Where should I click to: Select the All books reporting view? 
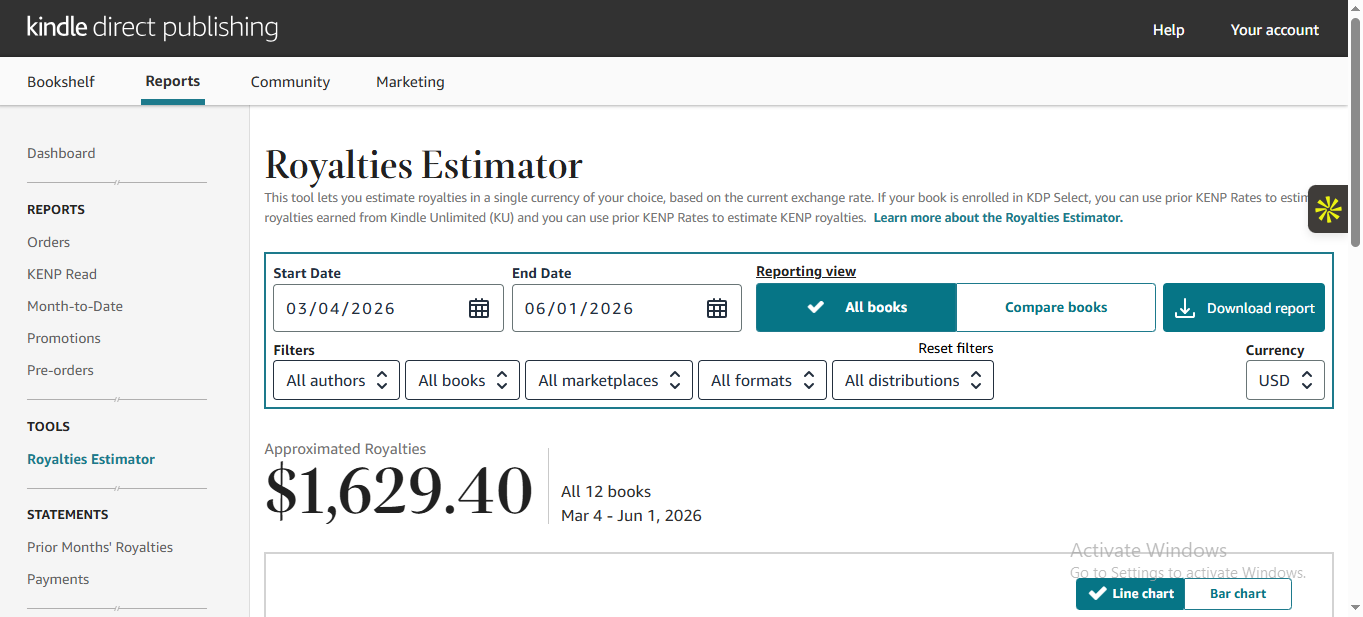pos(856,307)
